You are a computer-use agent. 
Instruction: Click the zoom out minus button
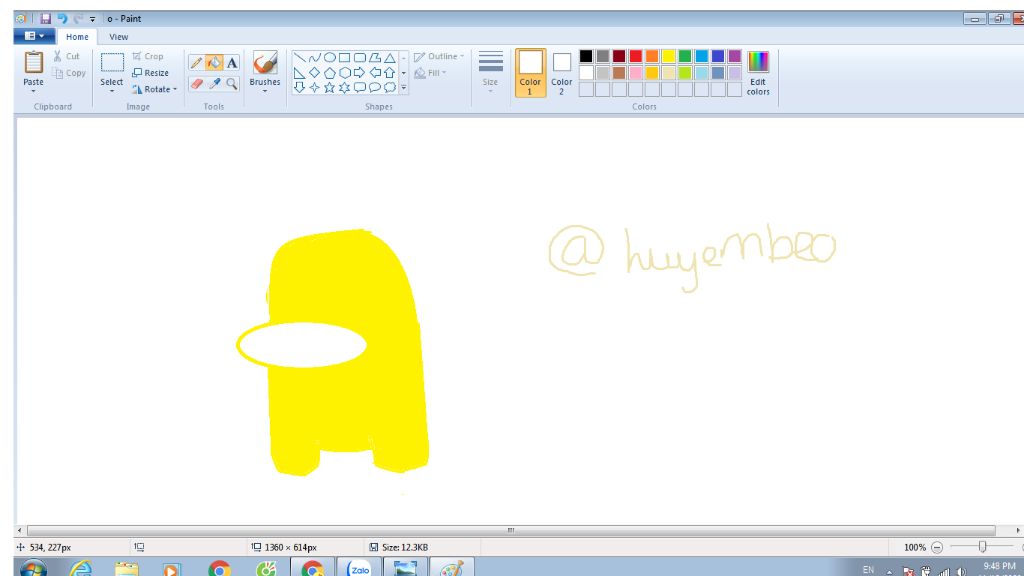click(936, 547)
